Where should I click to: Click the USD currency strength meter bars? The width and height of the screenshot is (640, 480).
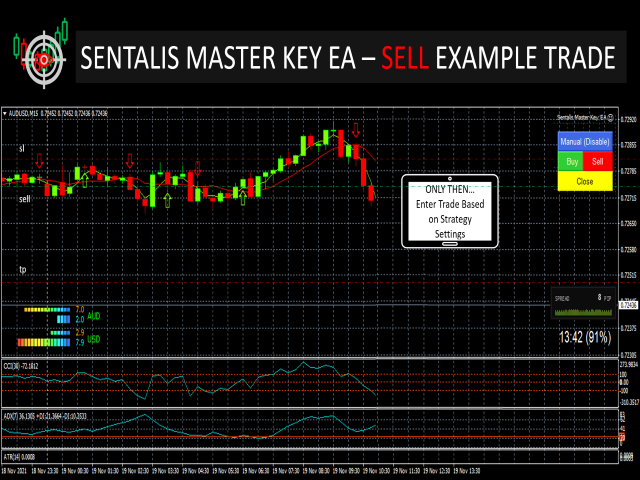[44, 338]
